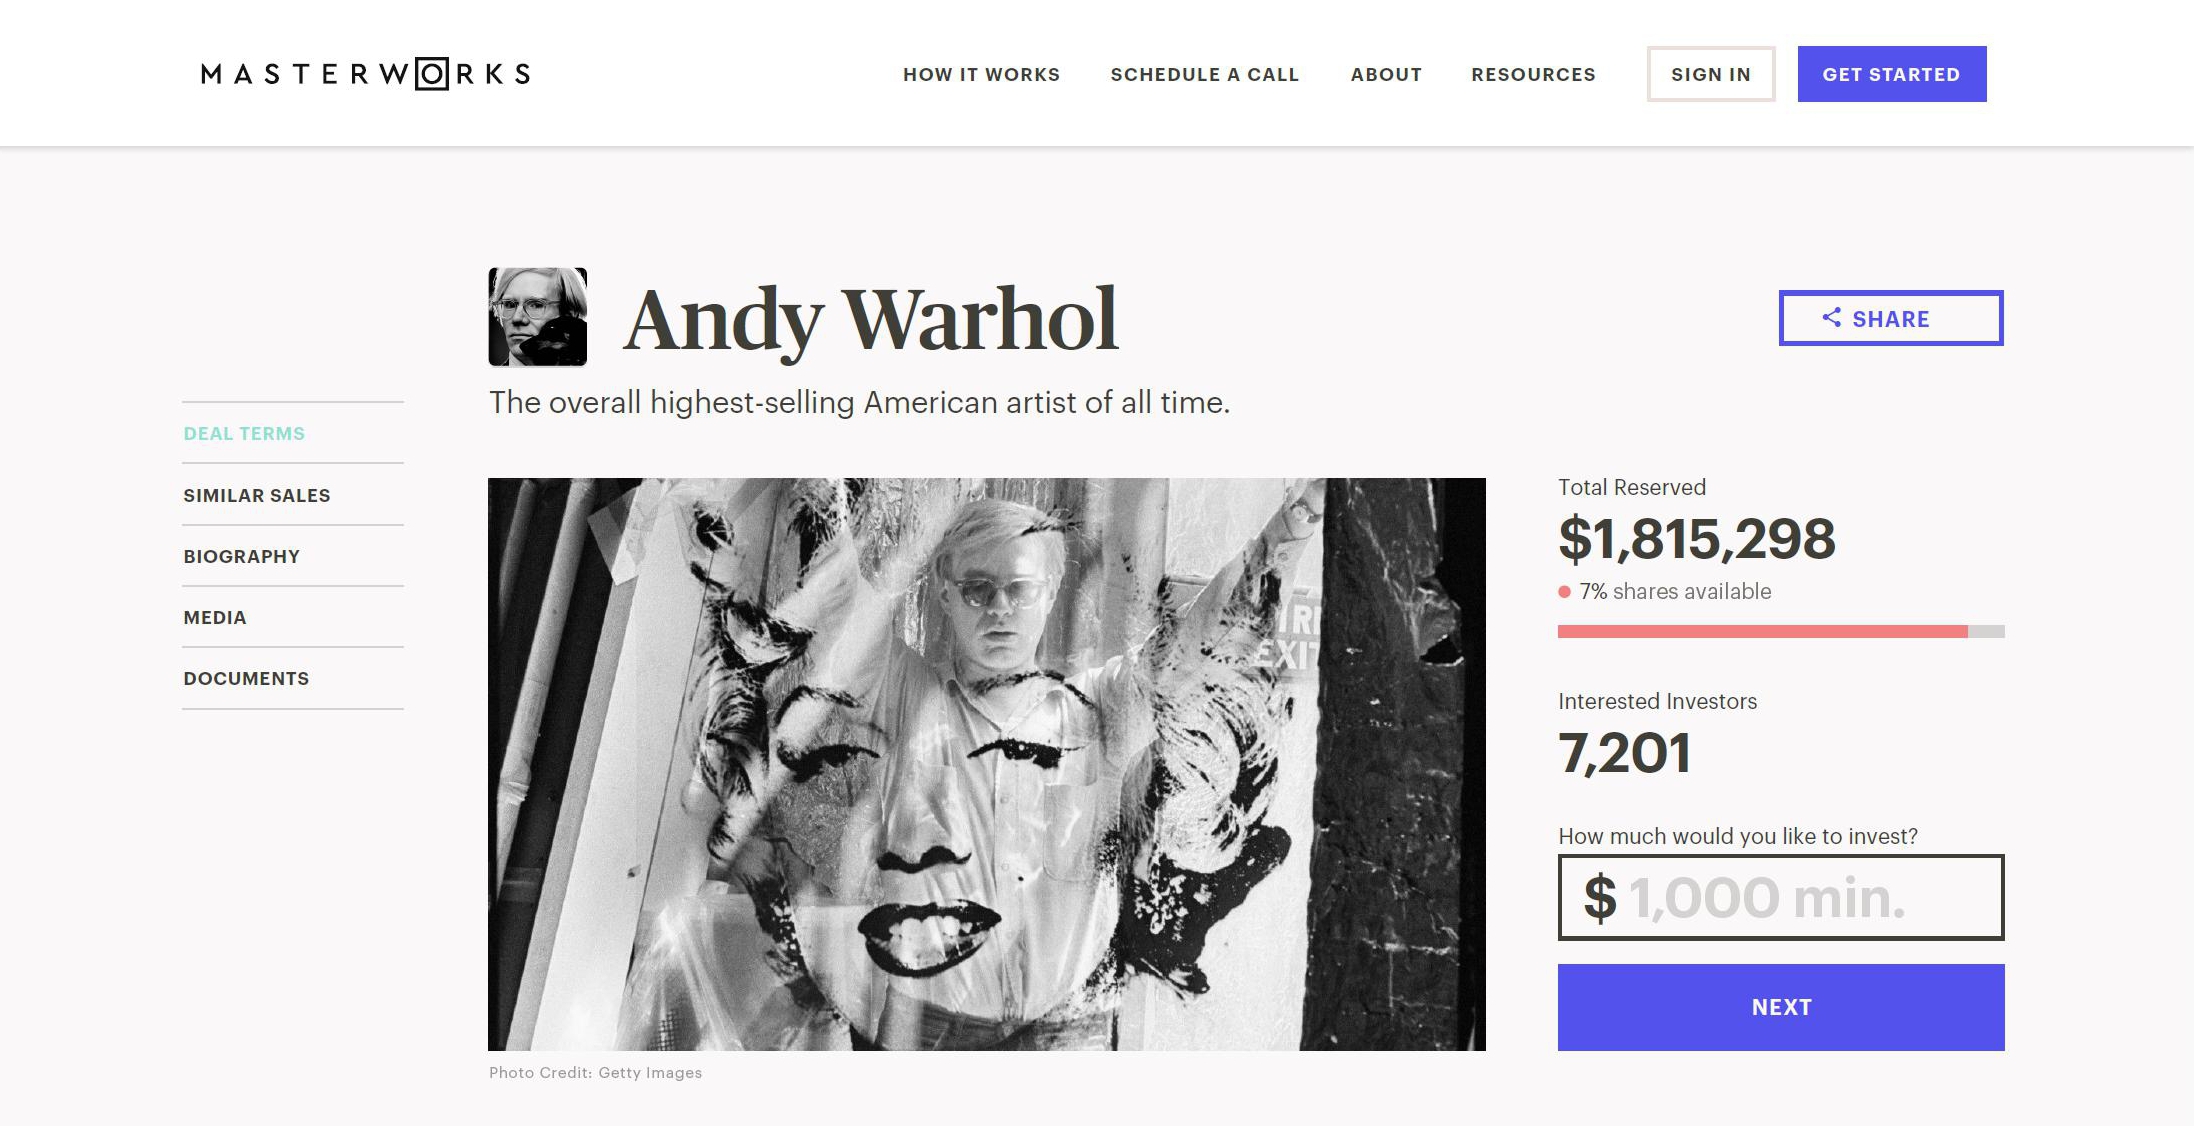Viewport: 2194px width, 1126px height.
Task: Open the Documents section
Action: coord(246,678)
